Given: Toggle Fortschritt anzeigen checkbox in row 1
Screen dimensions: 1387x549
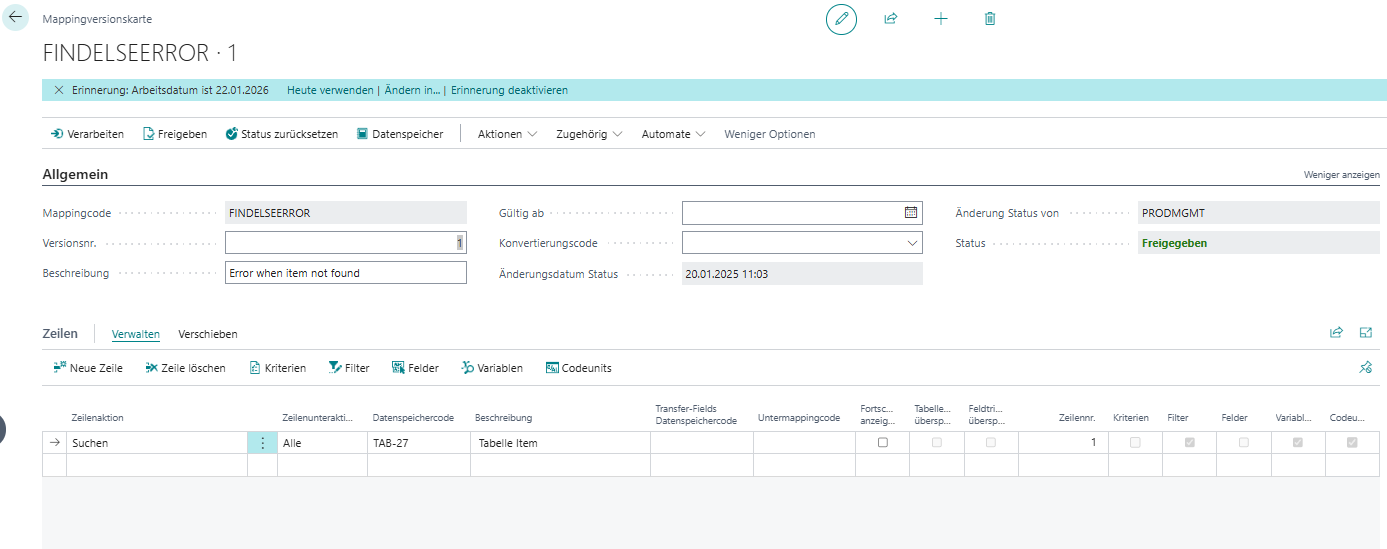Looking at the screenshot, I should click(882, 443).
